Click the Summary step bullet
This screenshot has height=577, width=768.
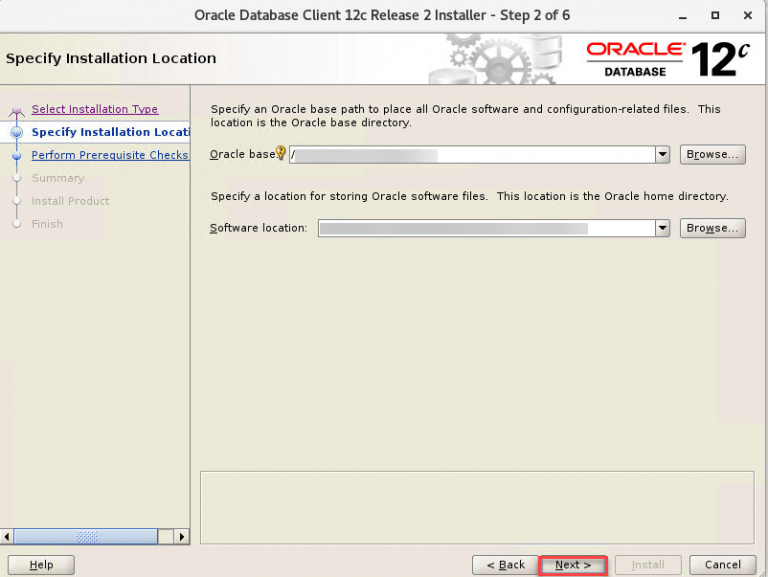pos(17,178)
